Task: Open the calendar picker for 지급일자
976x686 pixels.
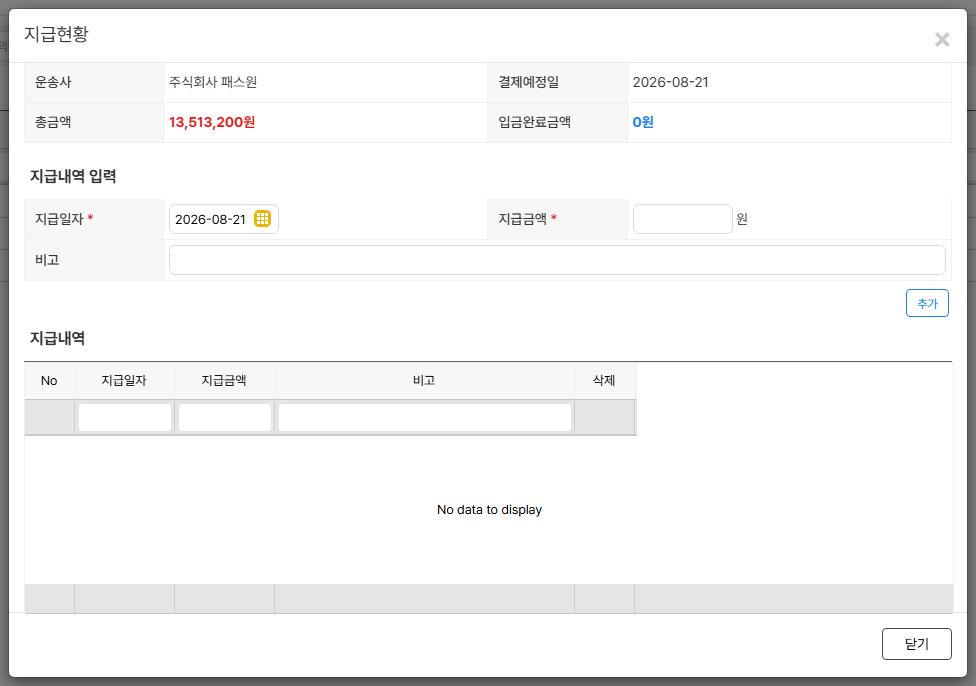Action: coord(262,219)
